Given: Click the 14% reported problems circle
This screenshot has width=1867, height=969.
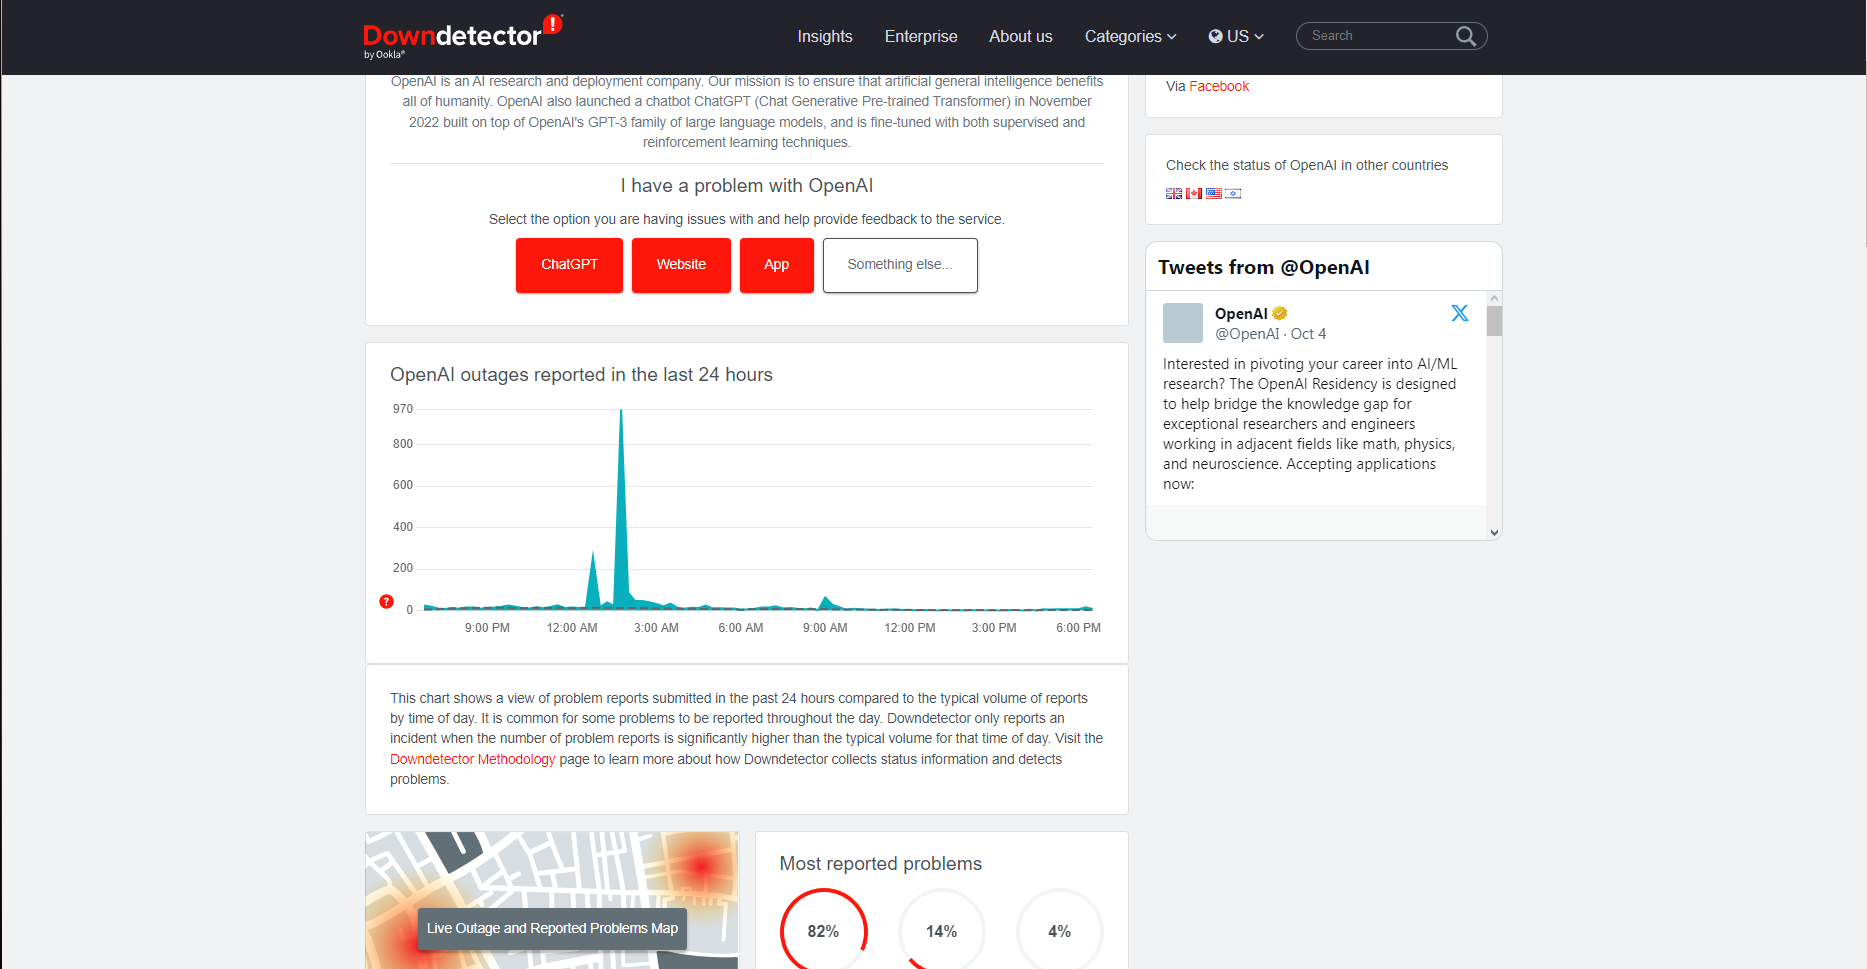Looking at the screenshot, I should pos(941,931).
